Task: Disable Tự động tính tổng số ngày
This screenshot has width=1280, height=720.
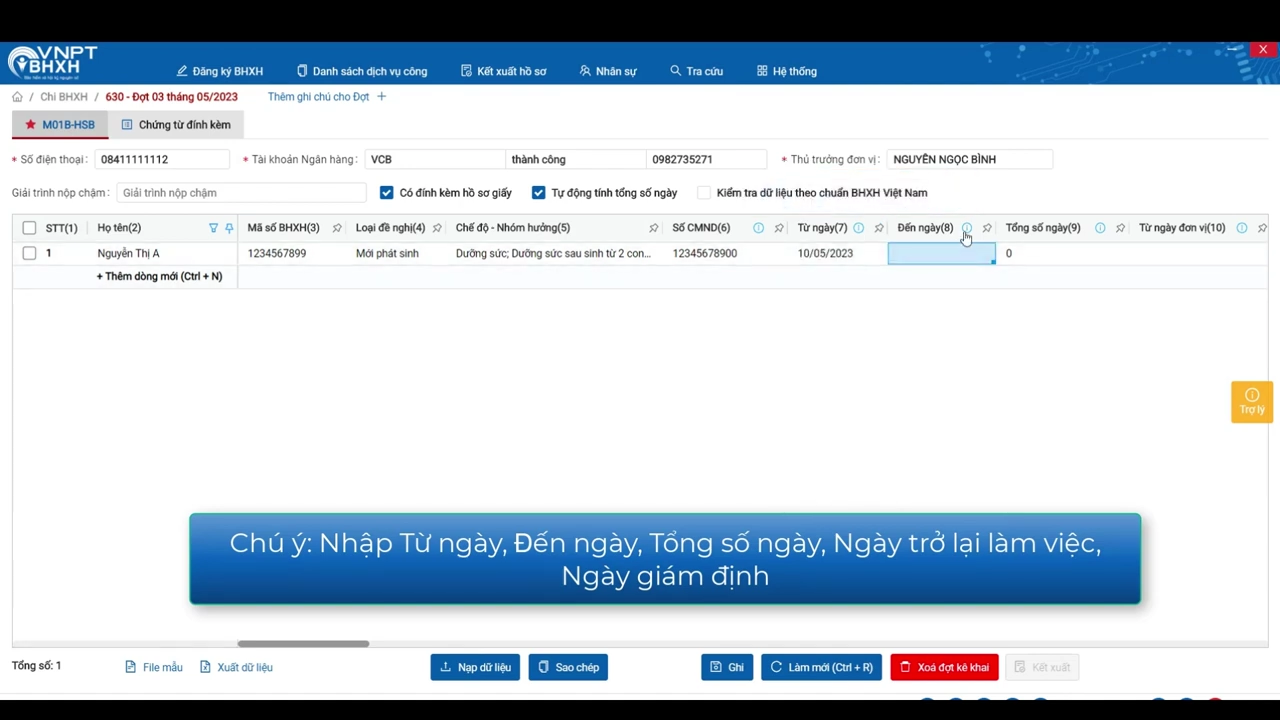Action: pos(539,193)
